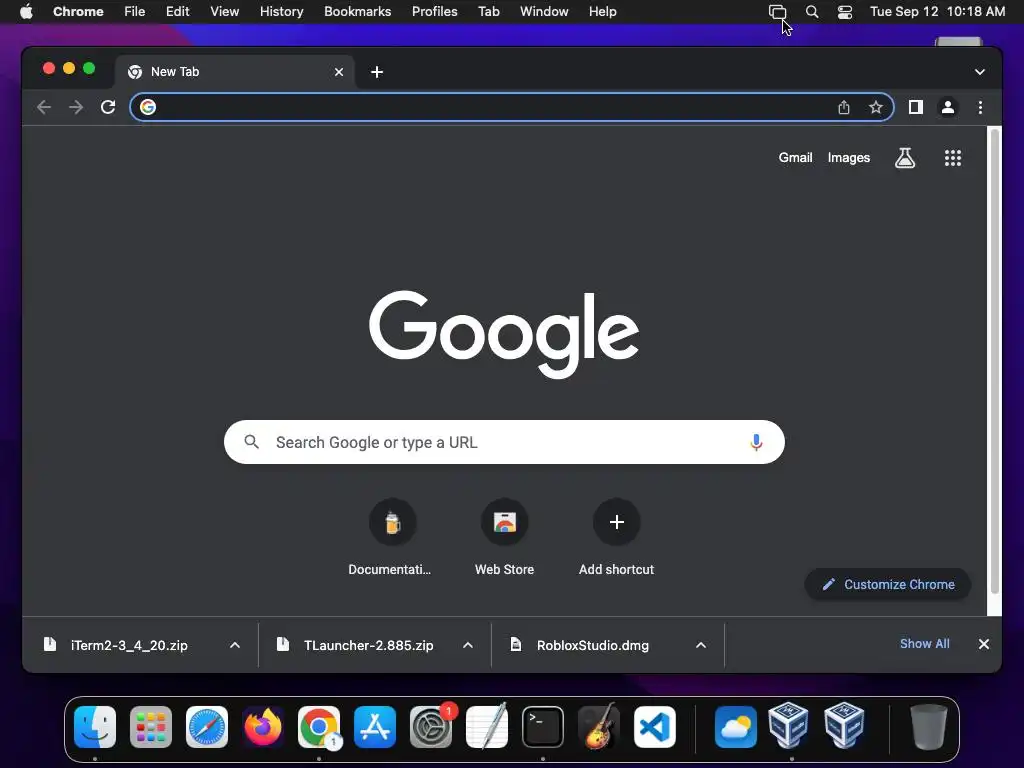Image resolution: width=1024 pixels, height=768 pixels.
Task: Expand options for RobloxStudio.dmg download
Action: (701, 645)
